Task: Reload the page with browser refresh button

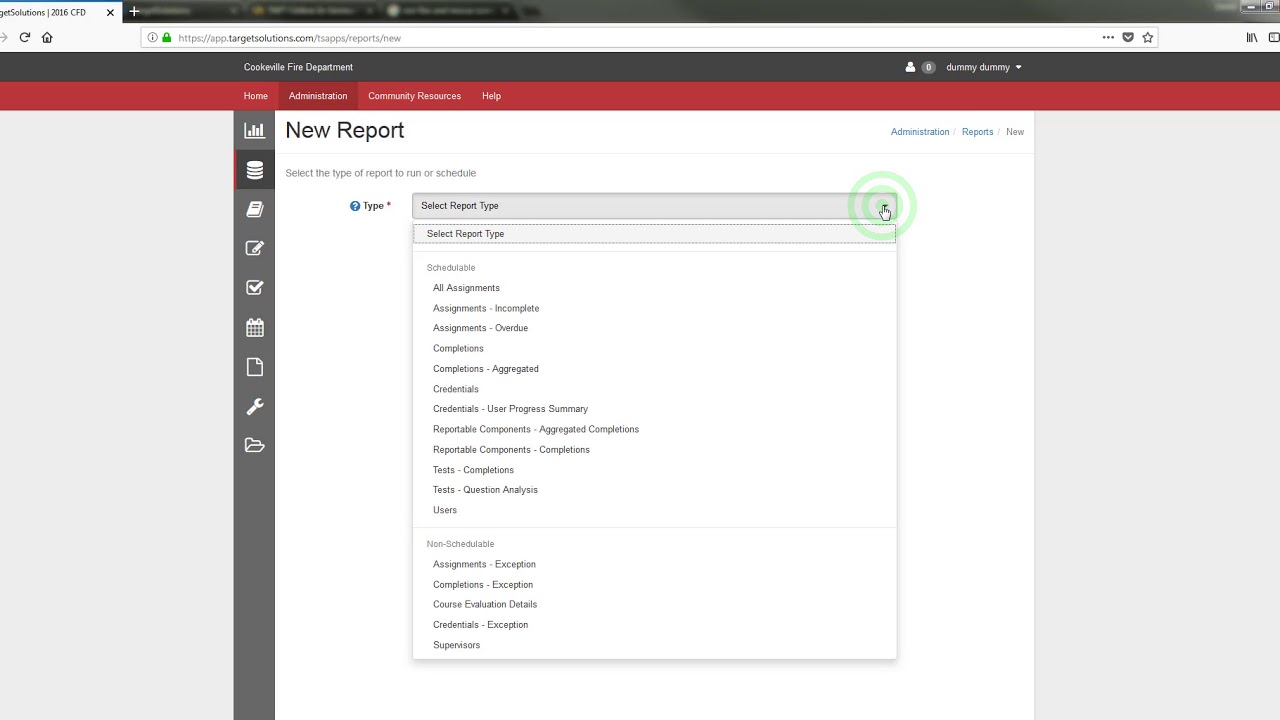Action: tap(25, 37)
